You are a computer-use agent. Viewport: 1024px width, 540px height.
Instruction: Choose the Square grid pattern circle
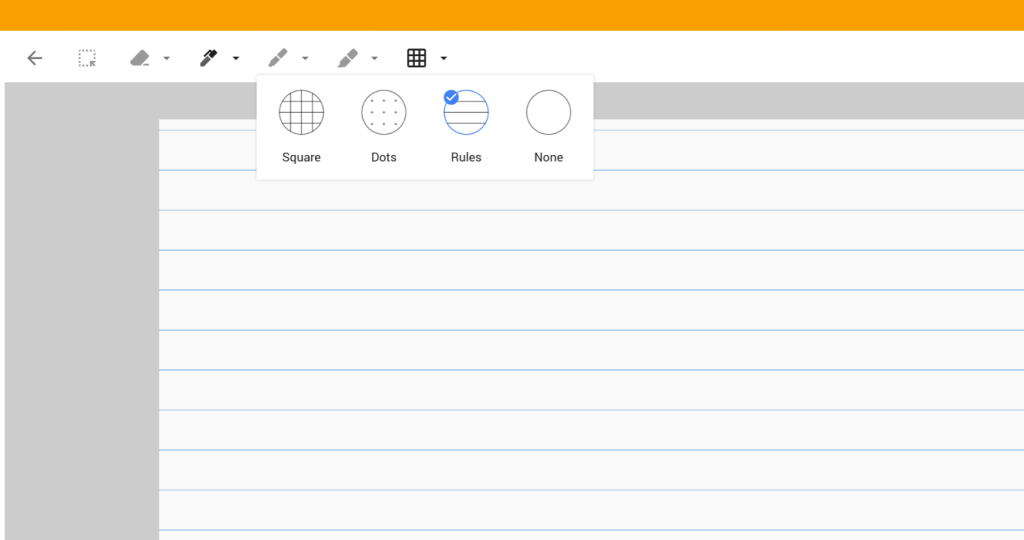[301, 112]
